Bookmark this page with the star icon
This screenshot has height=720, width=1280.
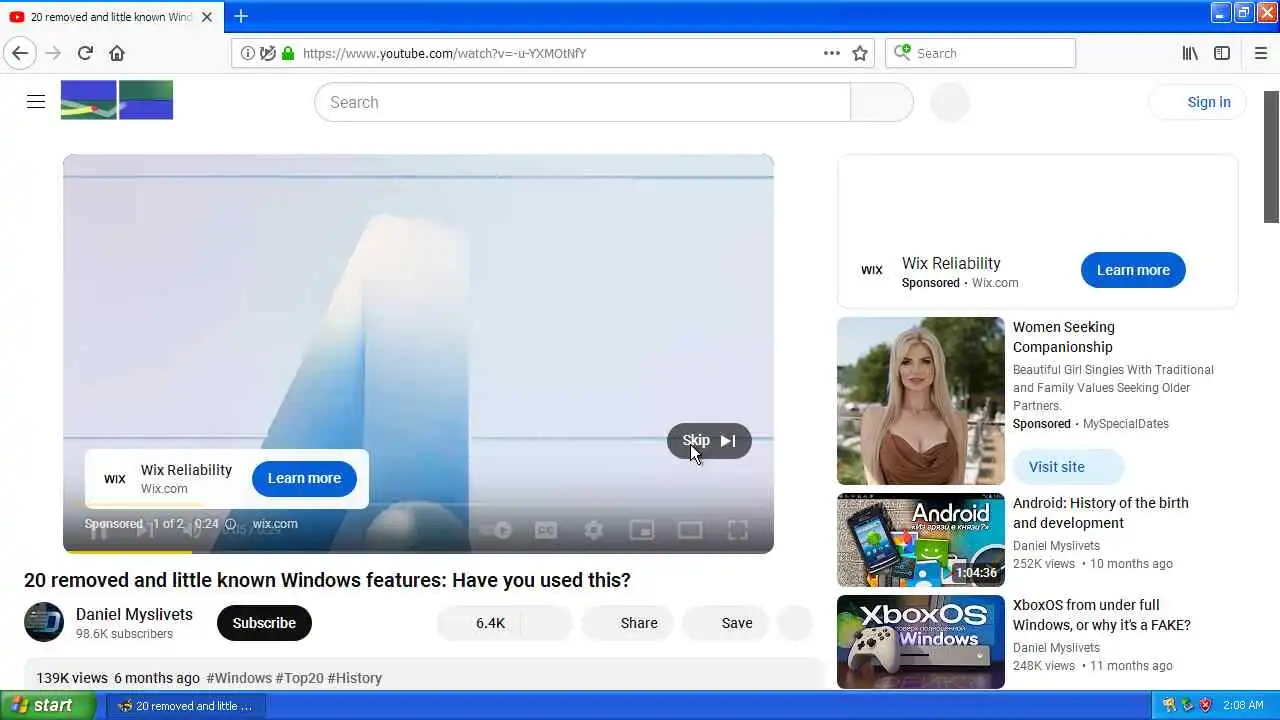pos(860,53)
